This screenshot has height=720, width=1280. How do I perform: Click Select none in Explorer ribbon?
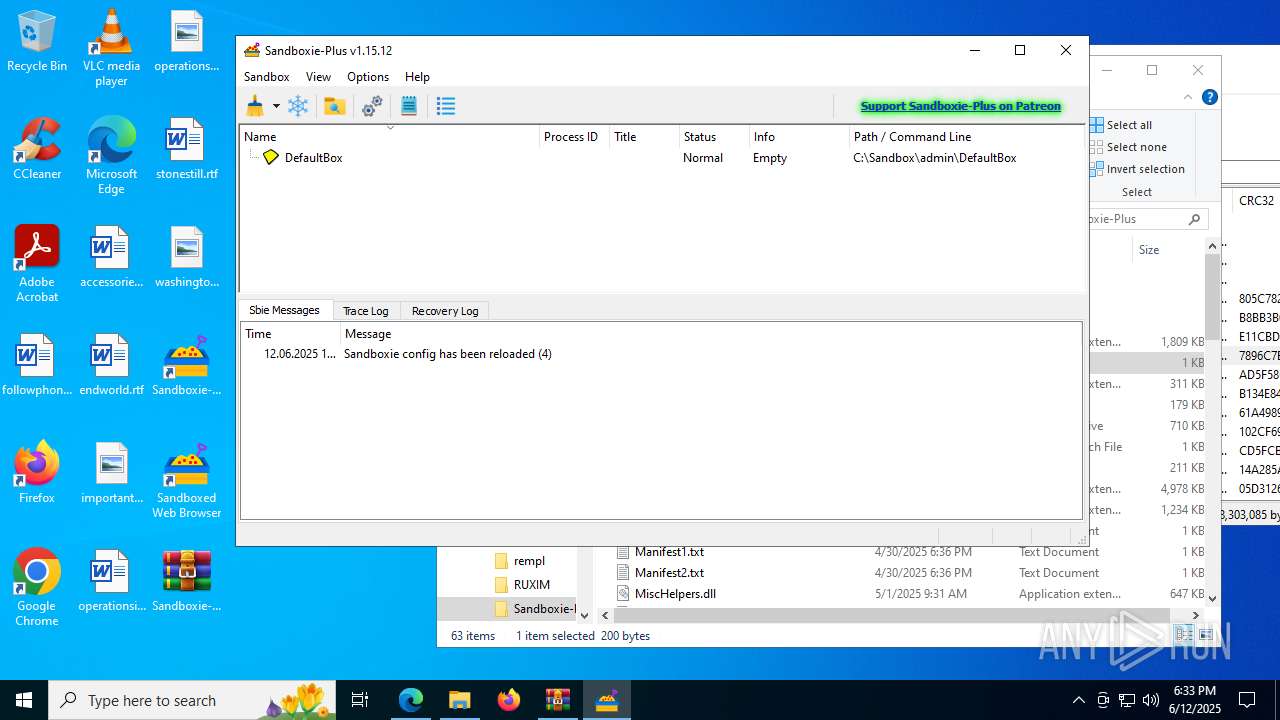1128,147
